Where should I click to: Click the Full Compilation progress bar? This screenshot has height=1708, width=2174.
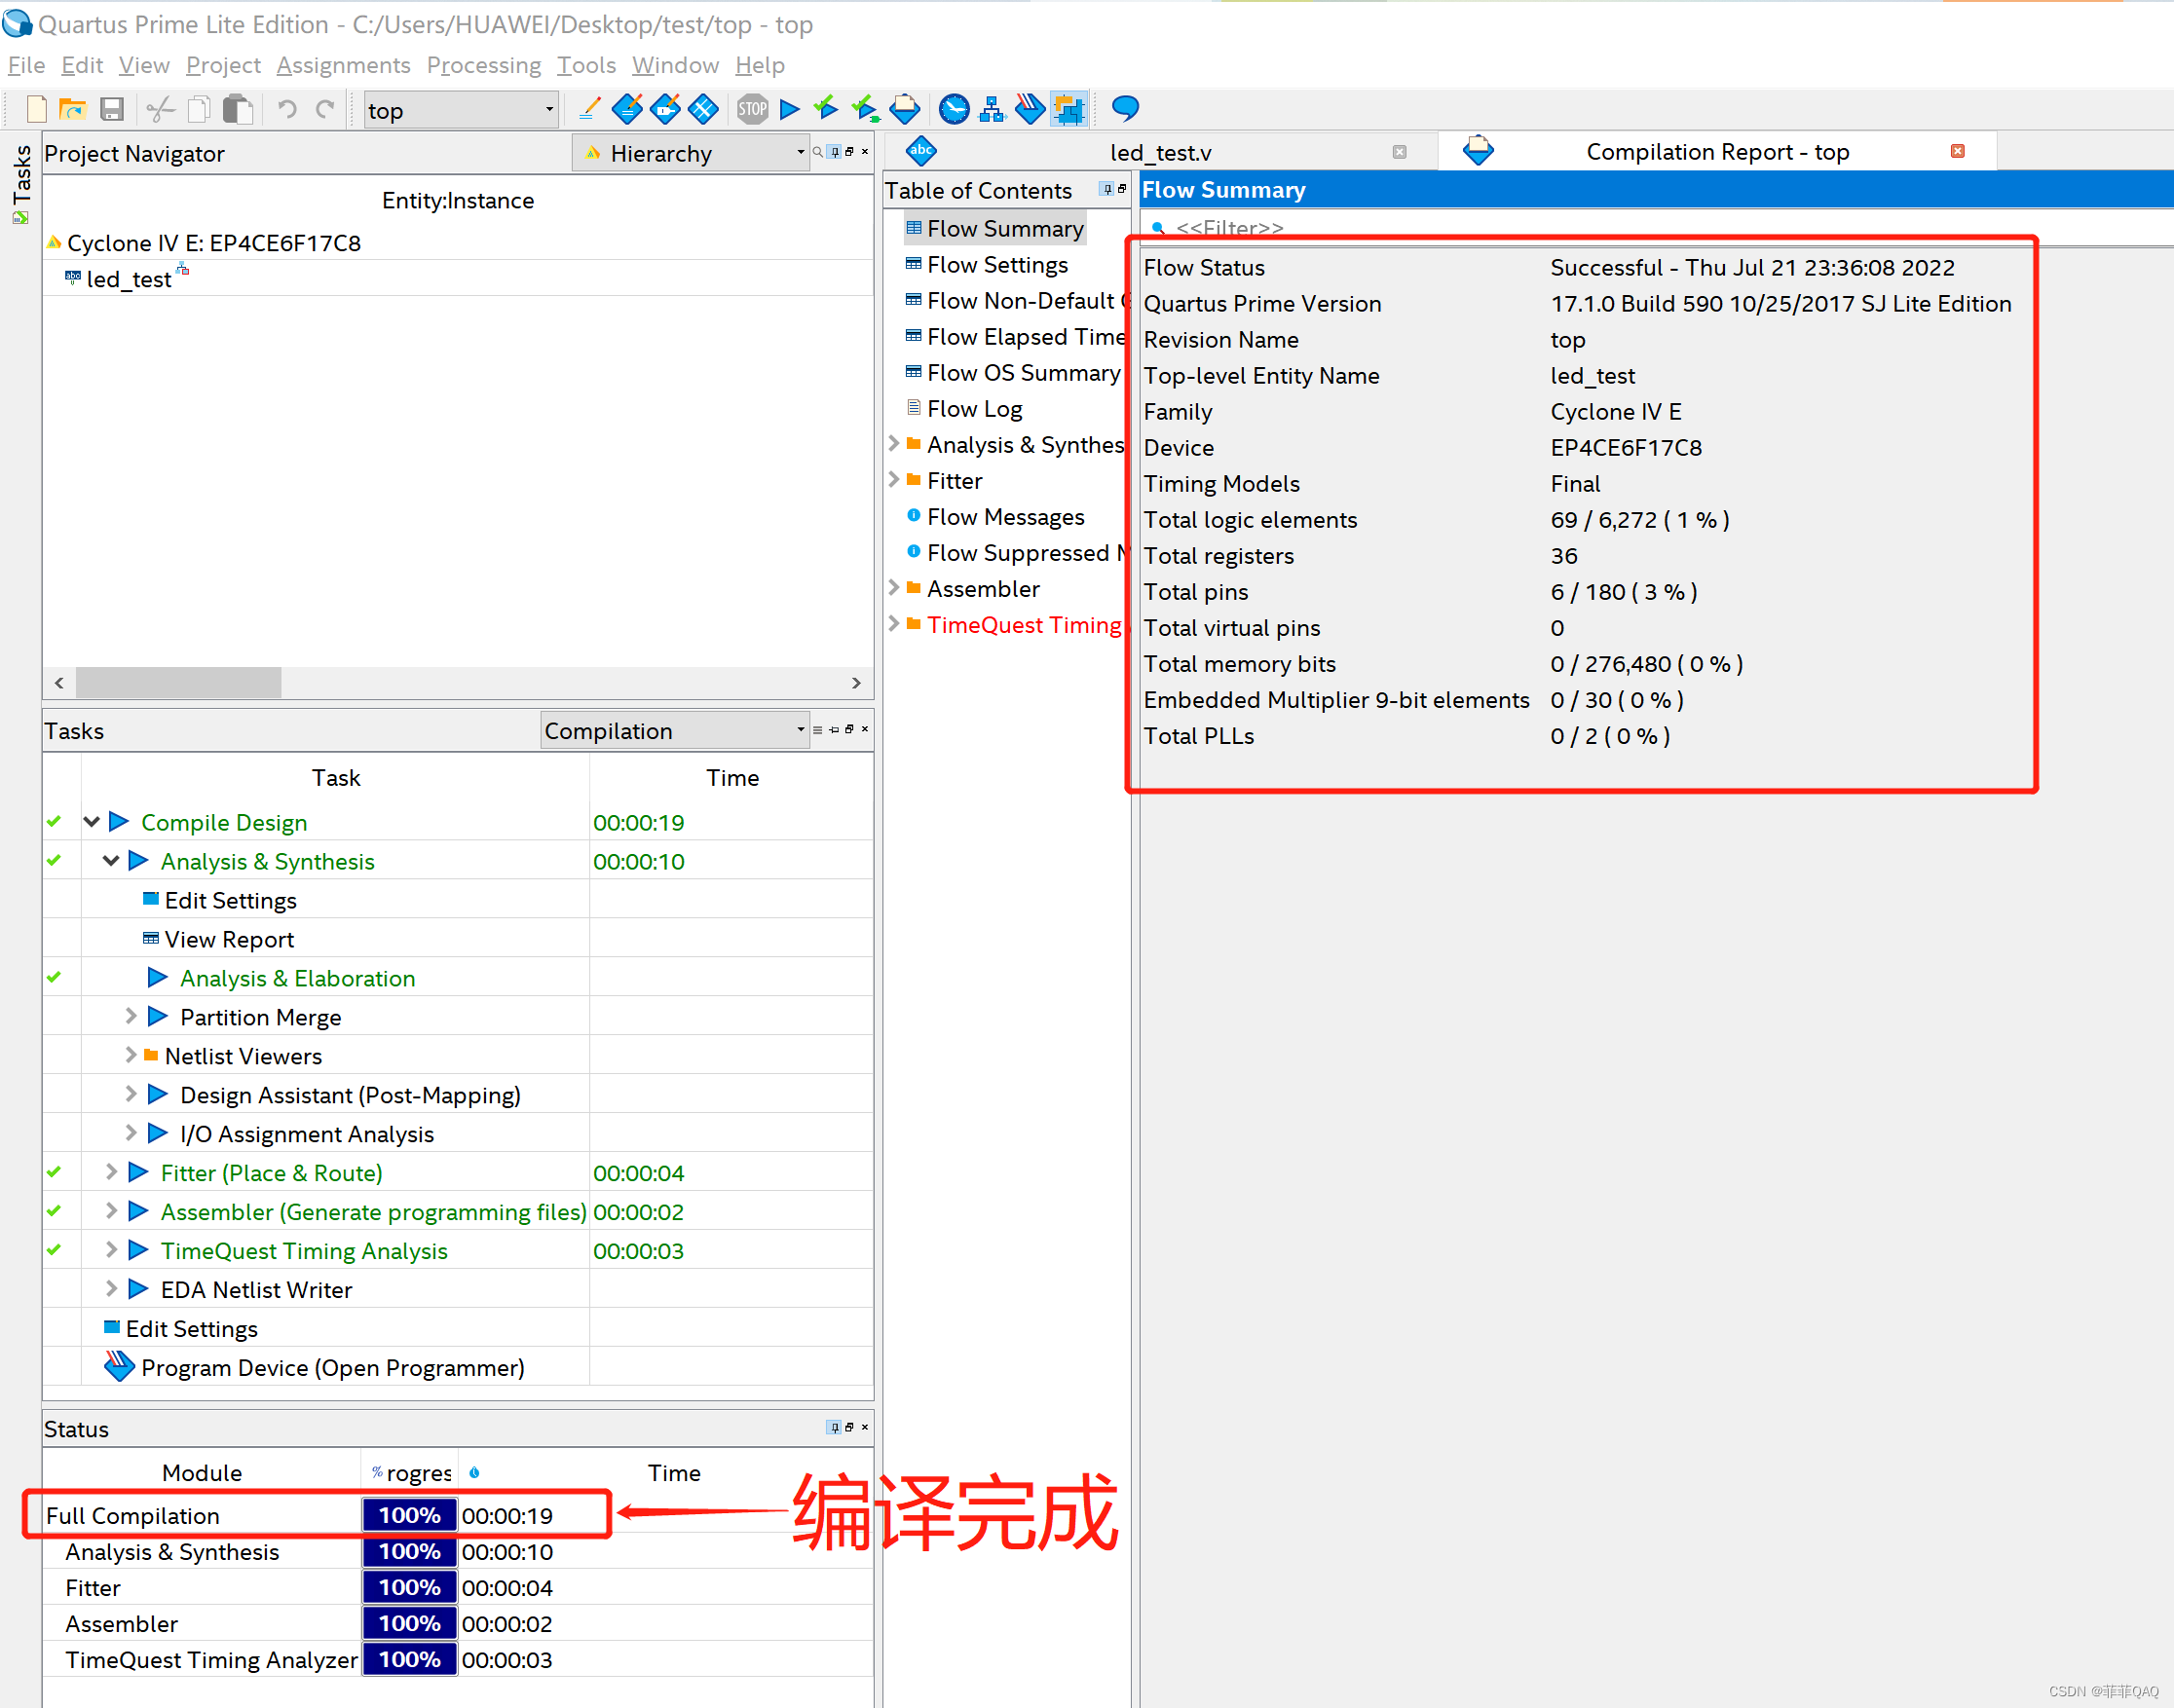[408, 1515]
